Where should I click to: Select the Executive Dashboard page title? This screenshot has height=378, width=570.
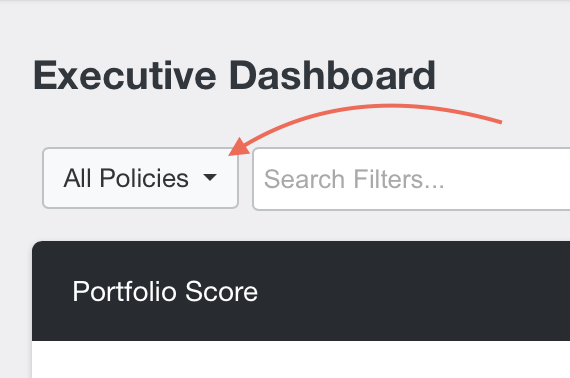pos(234,76)
